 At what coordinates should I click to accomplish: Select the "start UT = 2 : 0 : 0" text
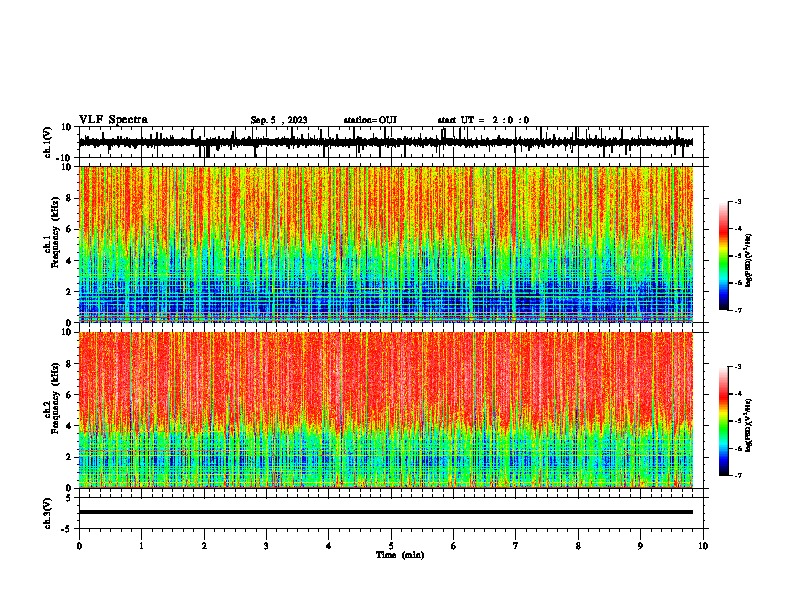[x=483, y=120]
